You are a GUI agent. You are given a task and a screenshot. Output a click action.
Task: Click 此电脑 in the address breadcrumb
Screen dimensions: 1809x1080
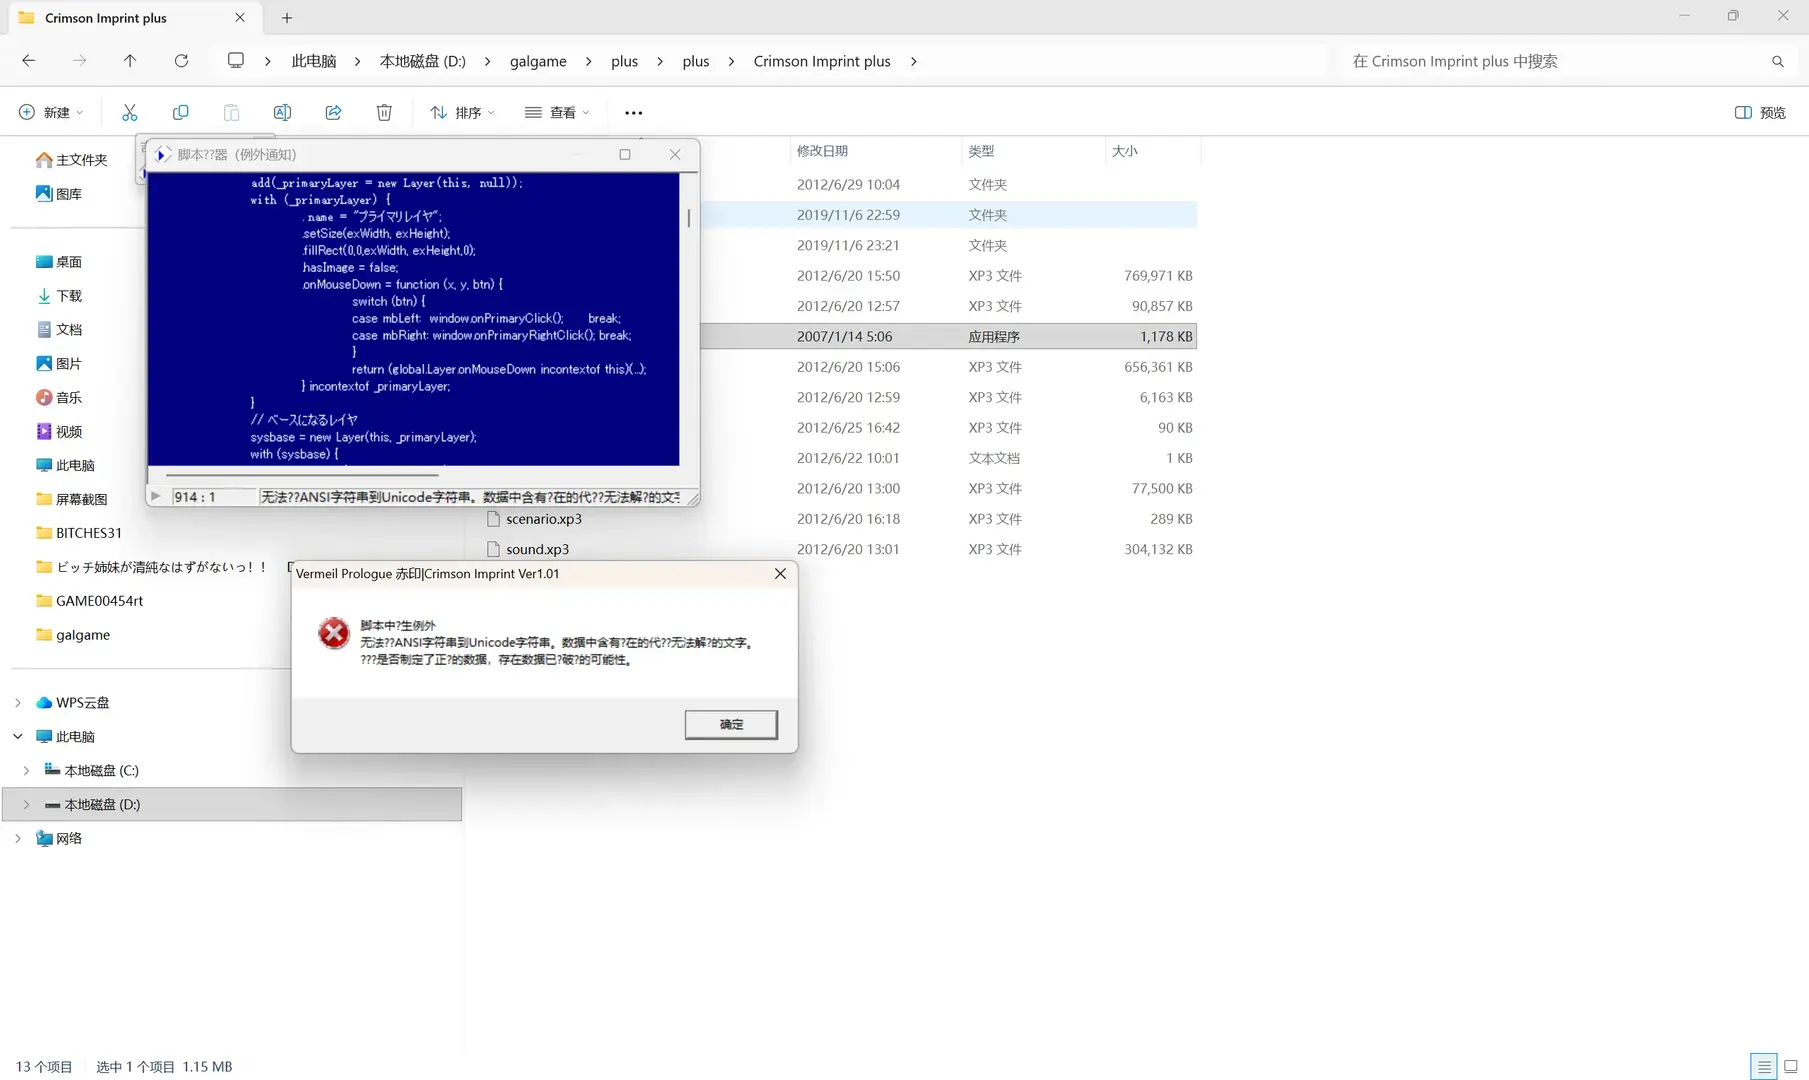pos(314,61)
